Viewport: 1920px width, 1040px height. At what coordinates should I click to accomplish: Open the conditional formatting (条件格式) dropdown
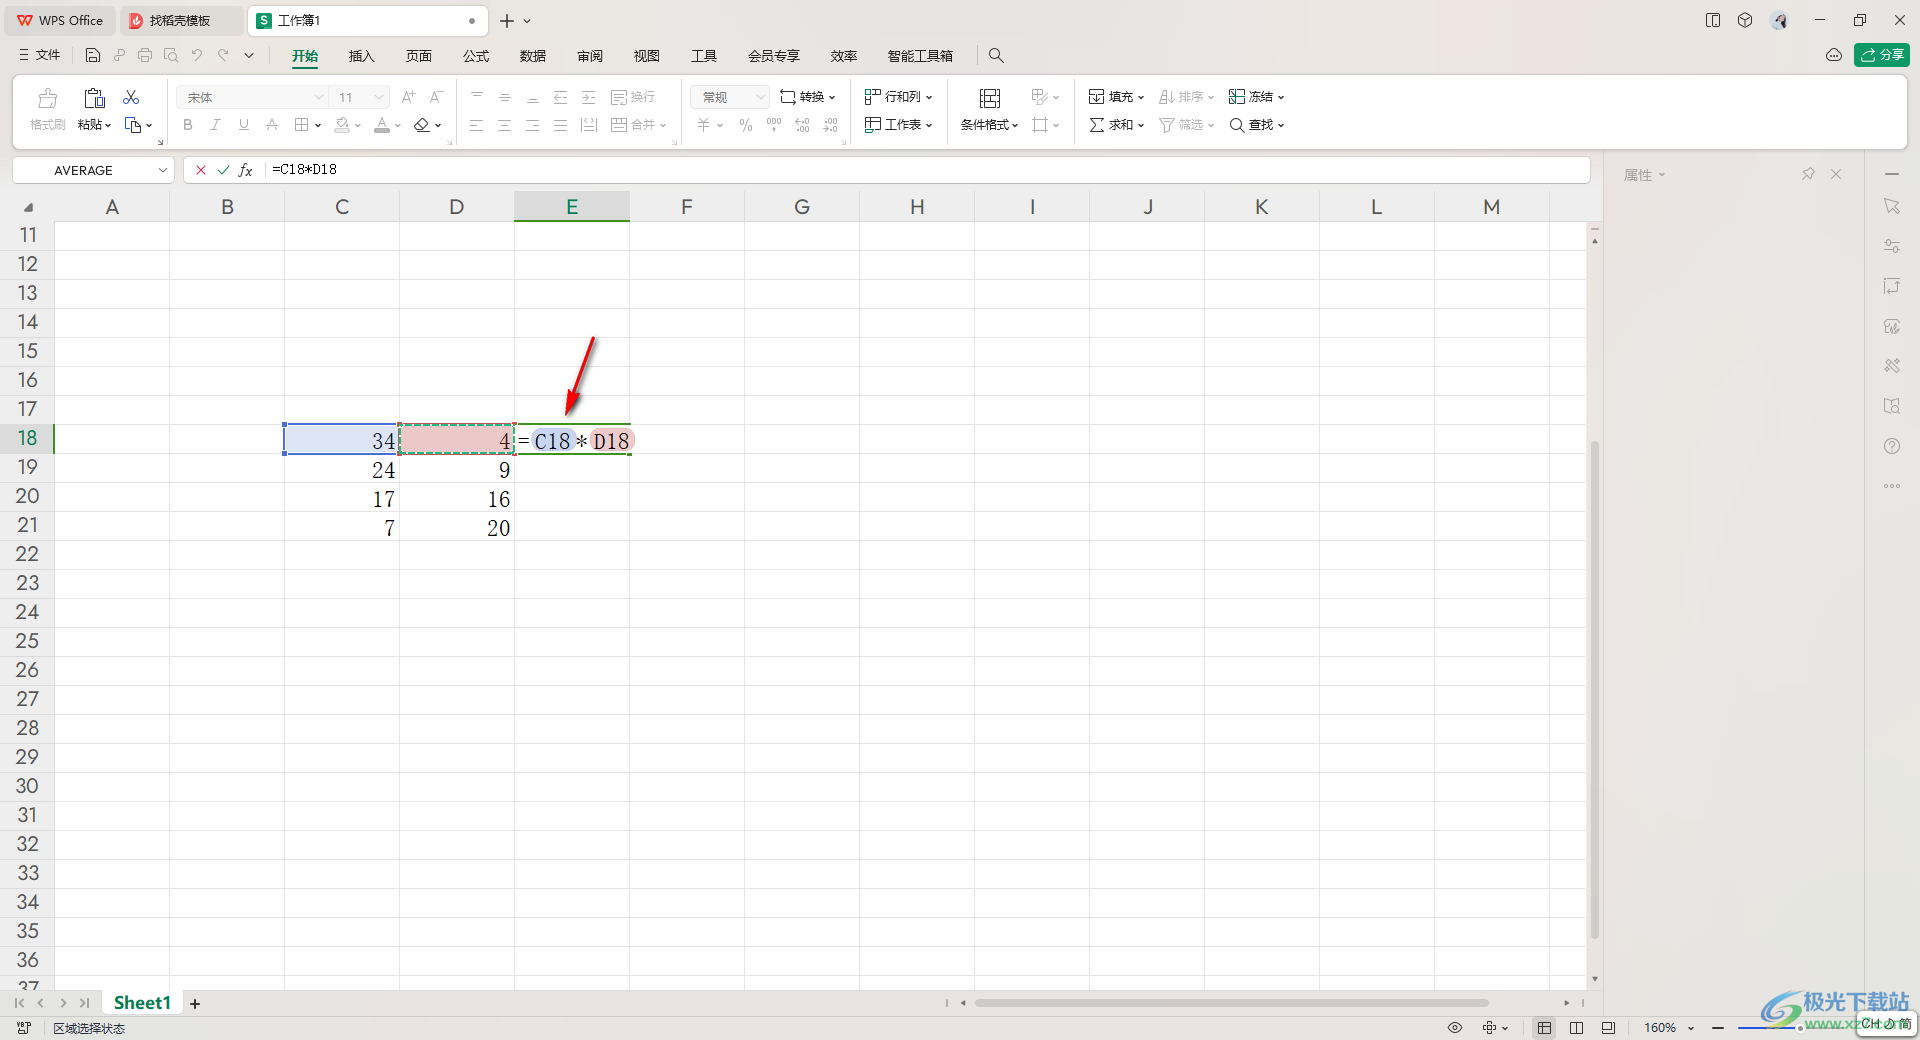tap(989, 125)
